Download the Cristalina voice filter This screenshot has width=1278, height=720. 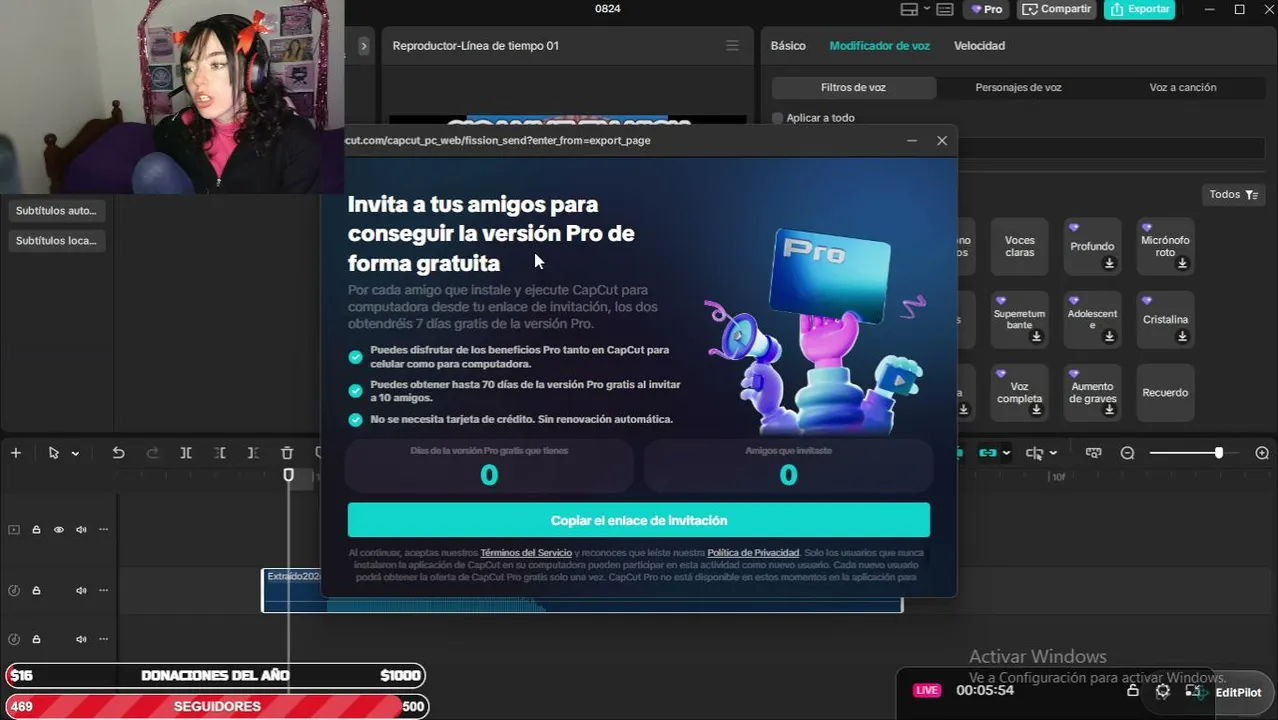[x=1182, y=337]
